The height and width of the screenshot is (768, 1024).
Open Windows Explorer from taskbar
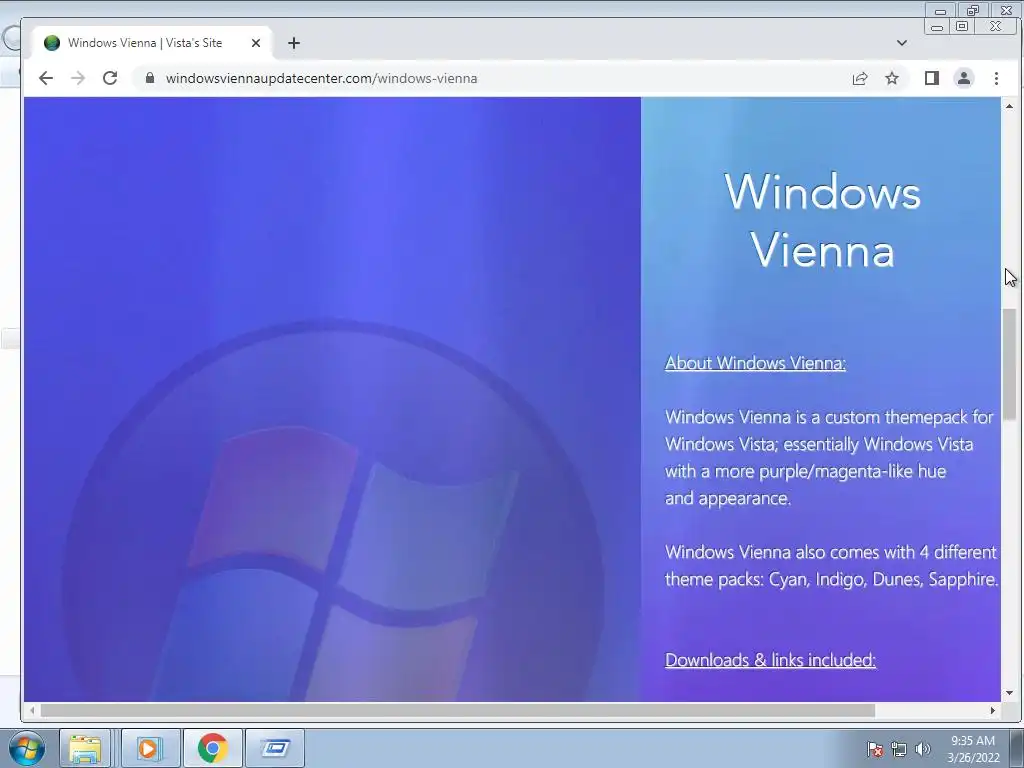point(86,748)
